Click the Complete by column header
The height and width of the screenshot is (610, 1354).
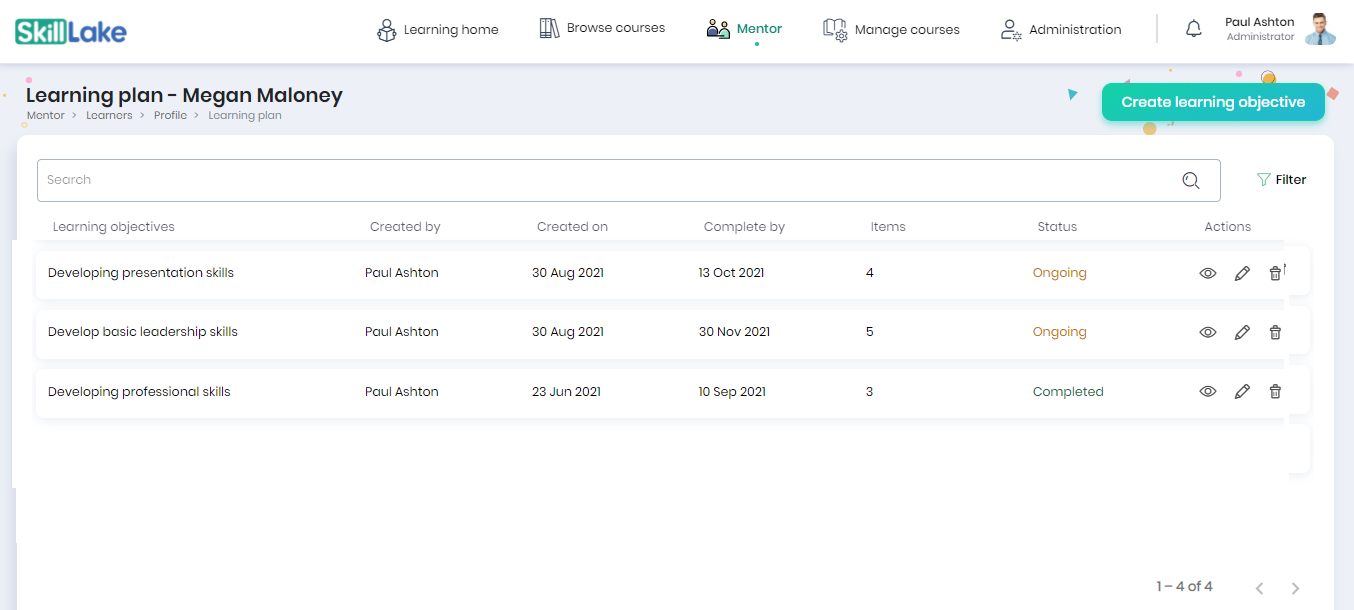click(x=744, y=227)
